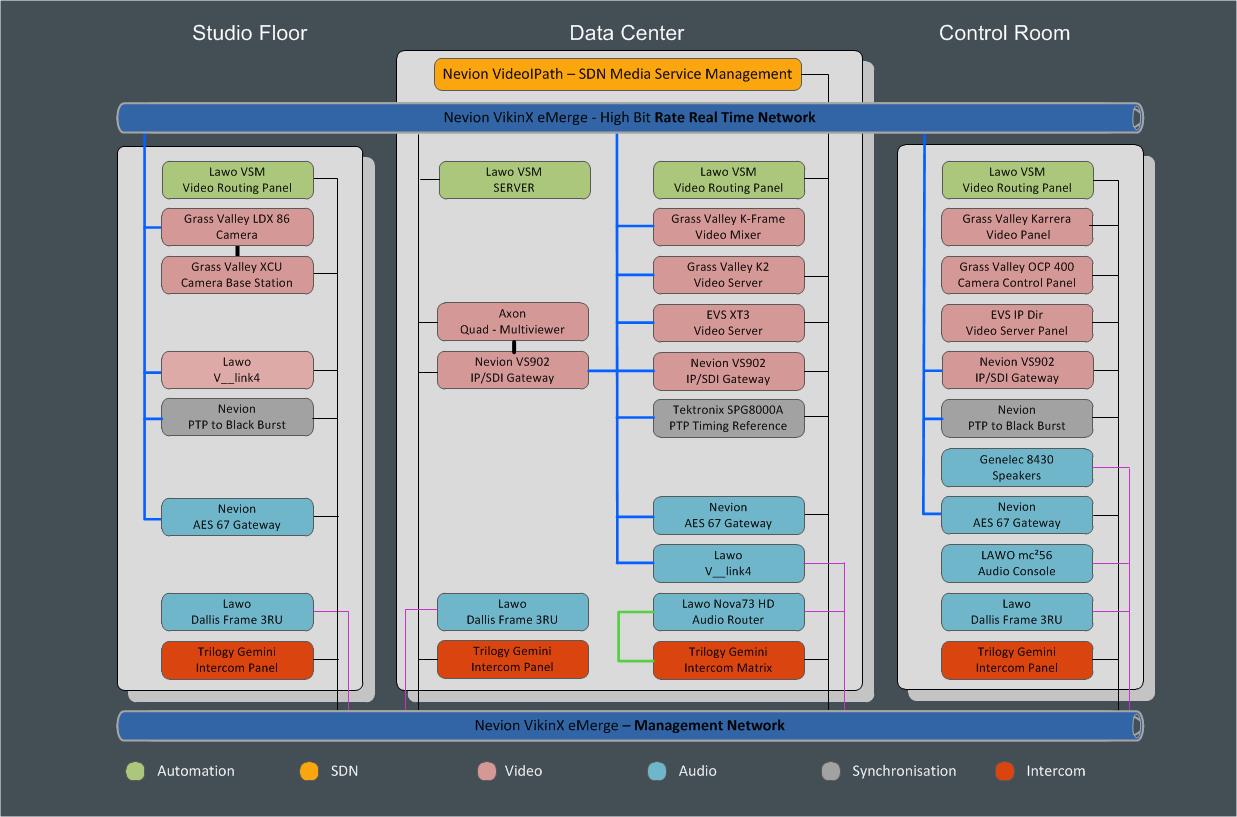Select Studio Floor Lawo VSM Video Routing Panel
1237x817 pixels.
coord(237,180)
